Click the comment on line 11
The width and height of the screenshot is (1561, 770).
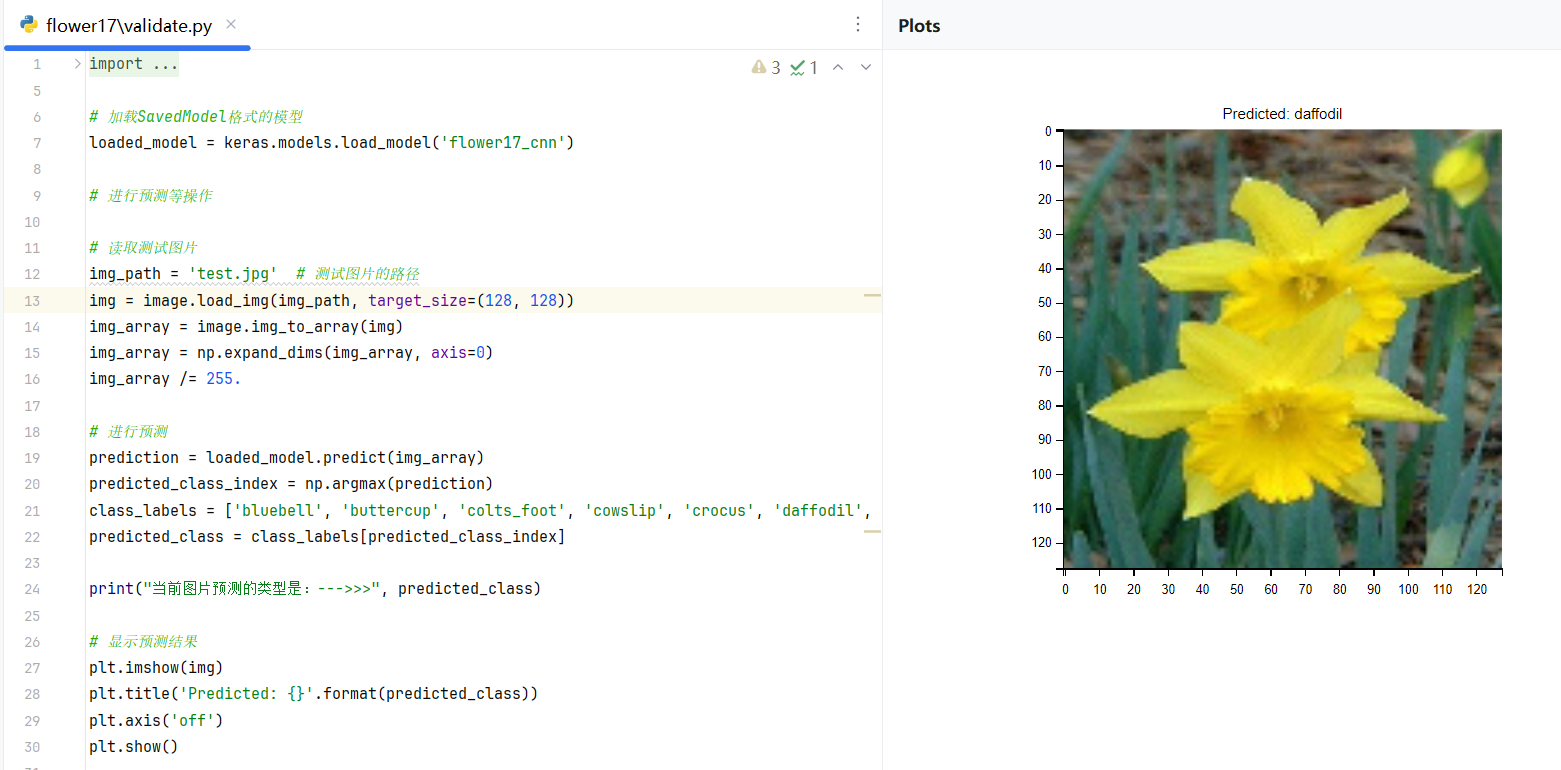[x=143, y=247]
